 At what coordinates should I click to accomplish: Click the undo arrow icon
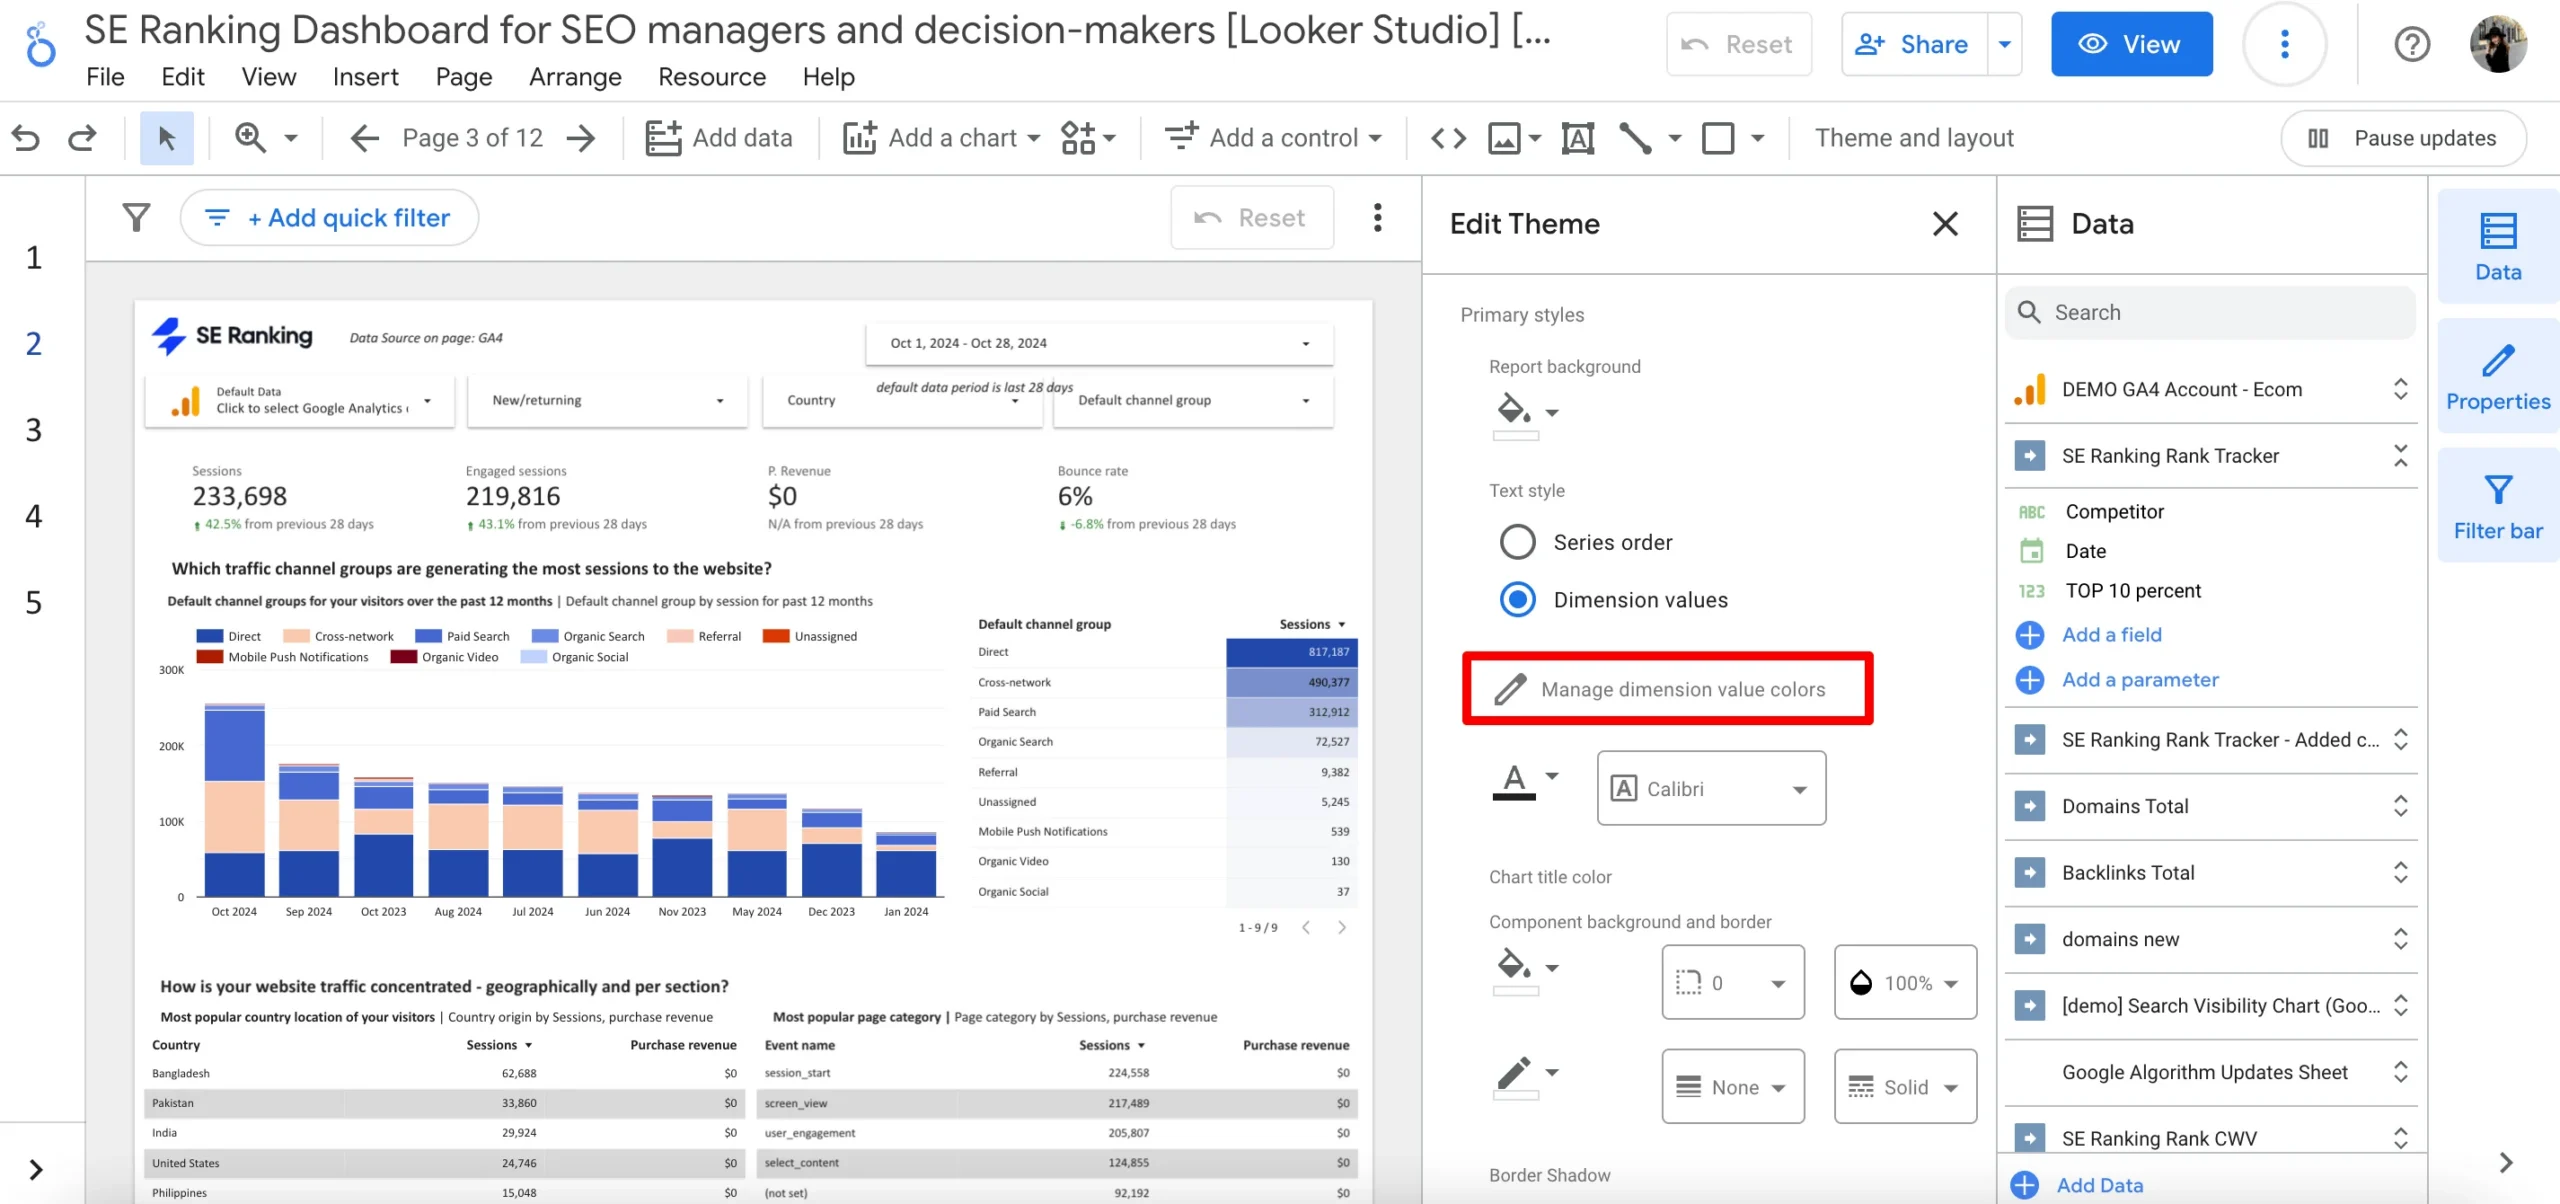coord(26,138)
